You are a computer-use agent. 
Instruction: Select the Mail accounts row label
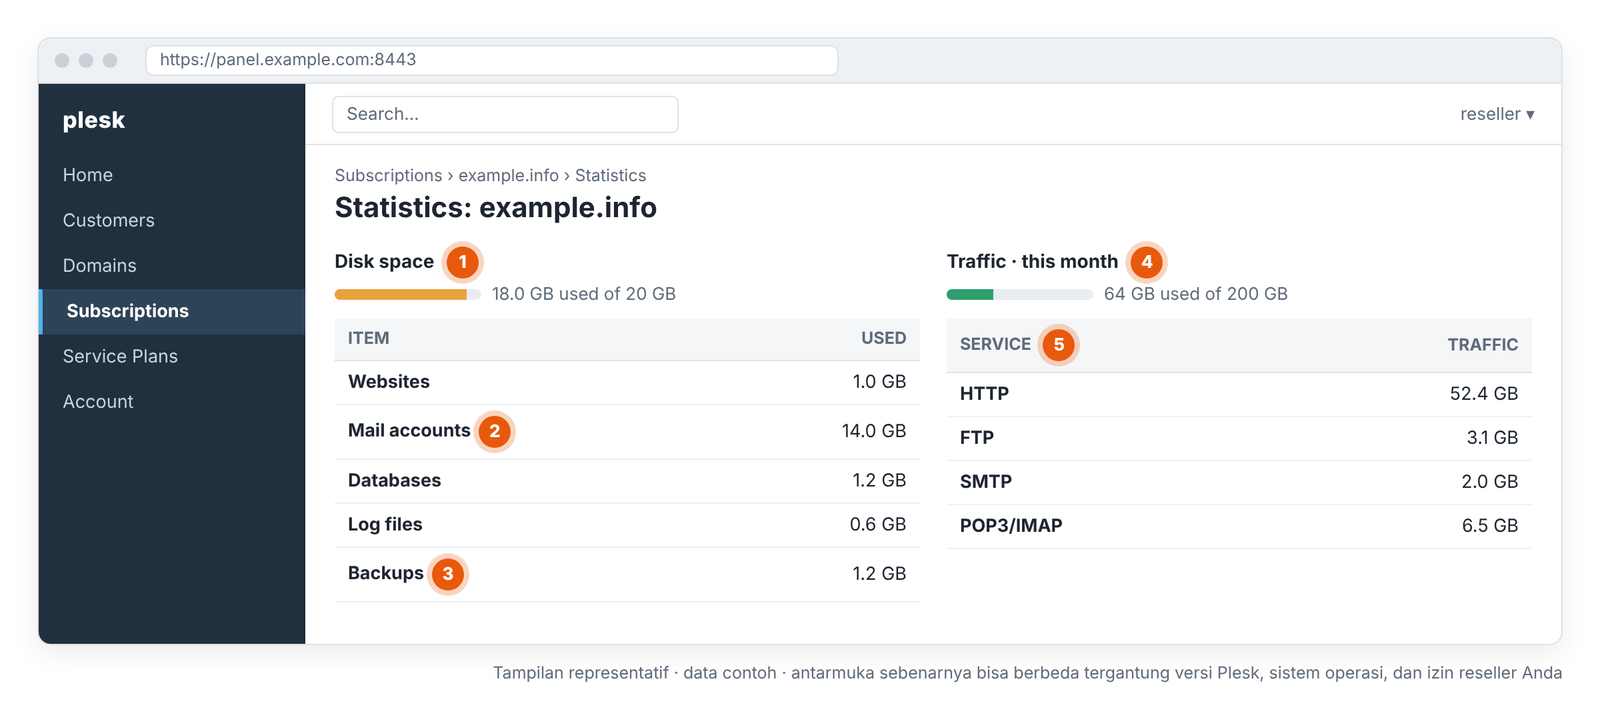pyautogui.click(x=409, y=430)
